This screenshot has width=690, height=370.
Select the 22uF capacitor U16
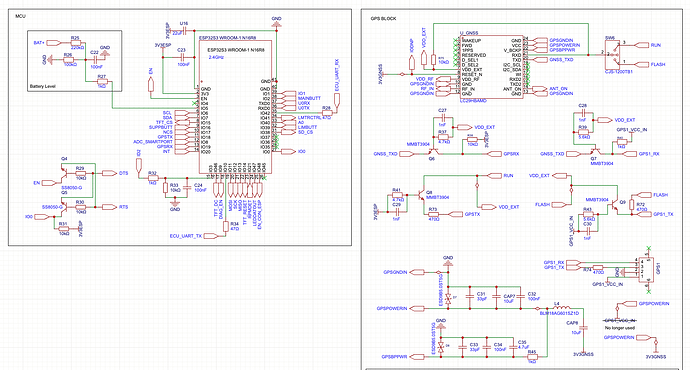(x=184, y=31)
